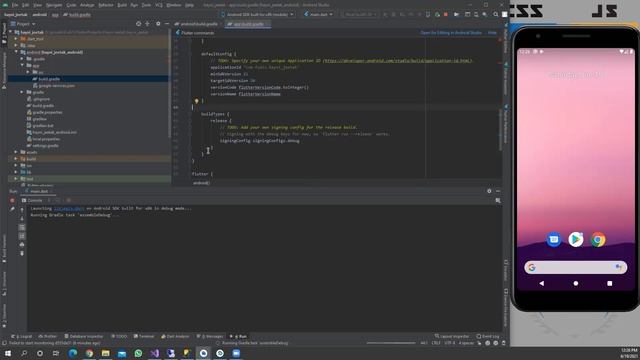Image resolution: width=640 pixels, height=360 pixels.
Task: Click the developer.android.com URL in the code comment
Action: coord(397,61)
